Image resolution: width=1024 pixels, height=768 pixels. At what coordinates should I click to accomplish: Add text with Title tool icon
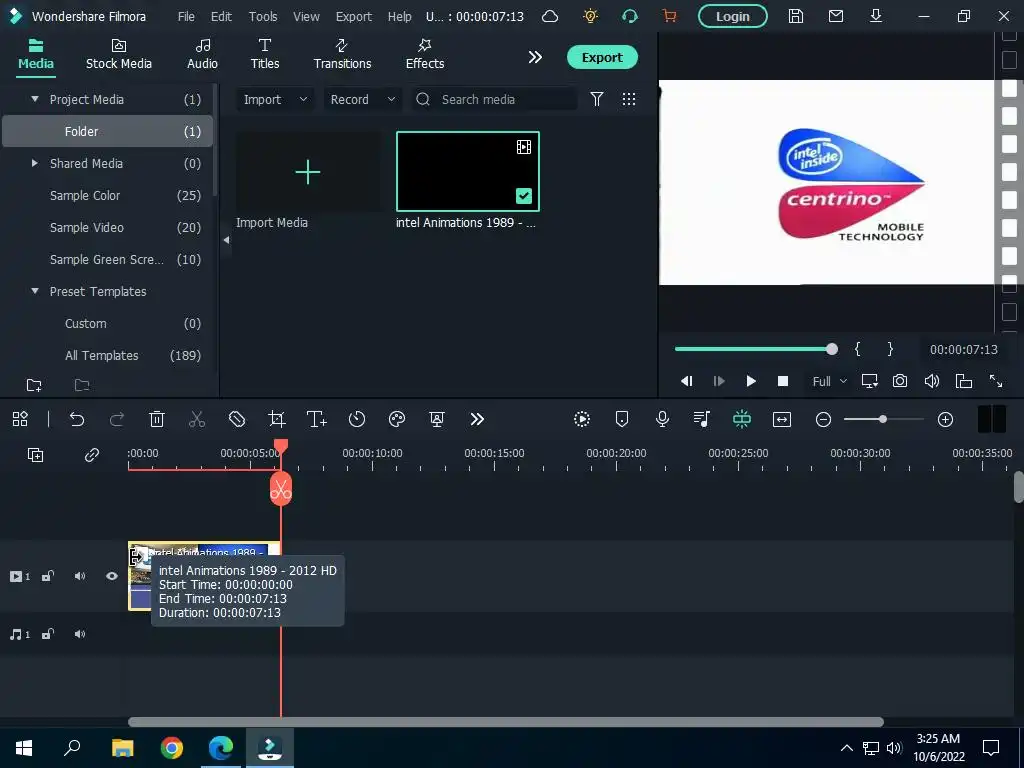pos(317,419)
